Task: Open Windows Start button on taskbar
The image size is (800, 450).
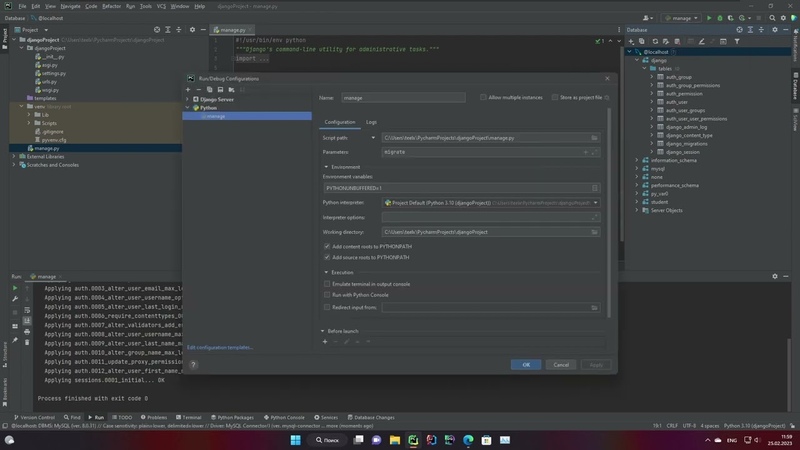Action: 295,440
